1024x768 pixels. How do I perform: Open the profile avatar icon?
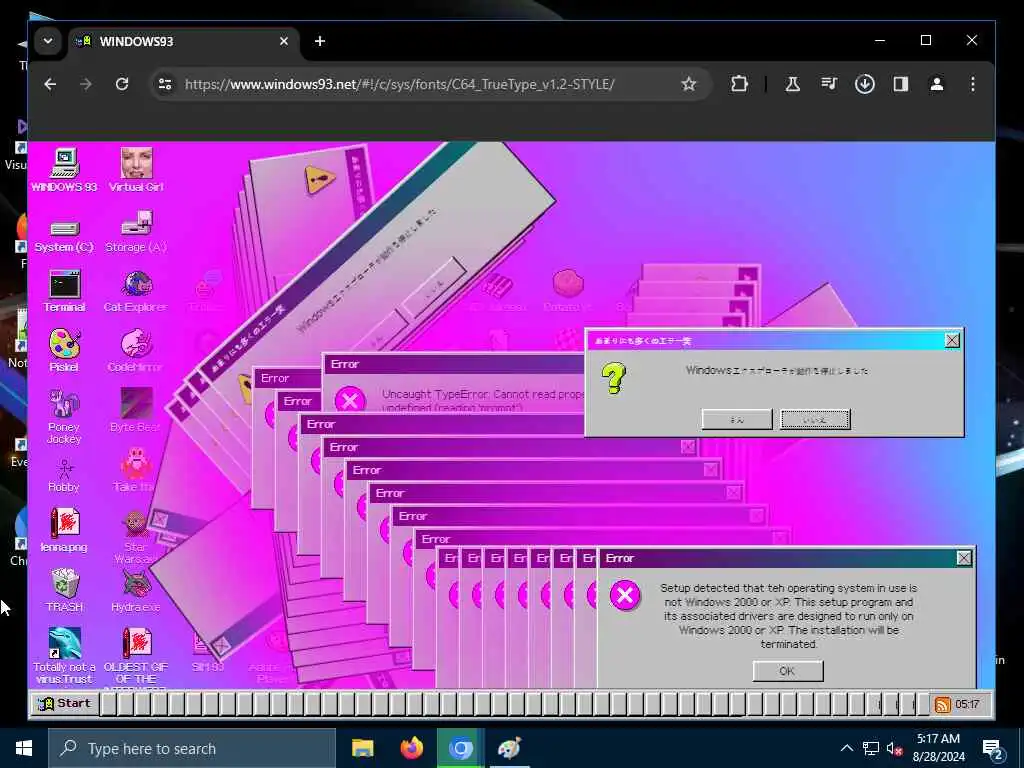936,84
